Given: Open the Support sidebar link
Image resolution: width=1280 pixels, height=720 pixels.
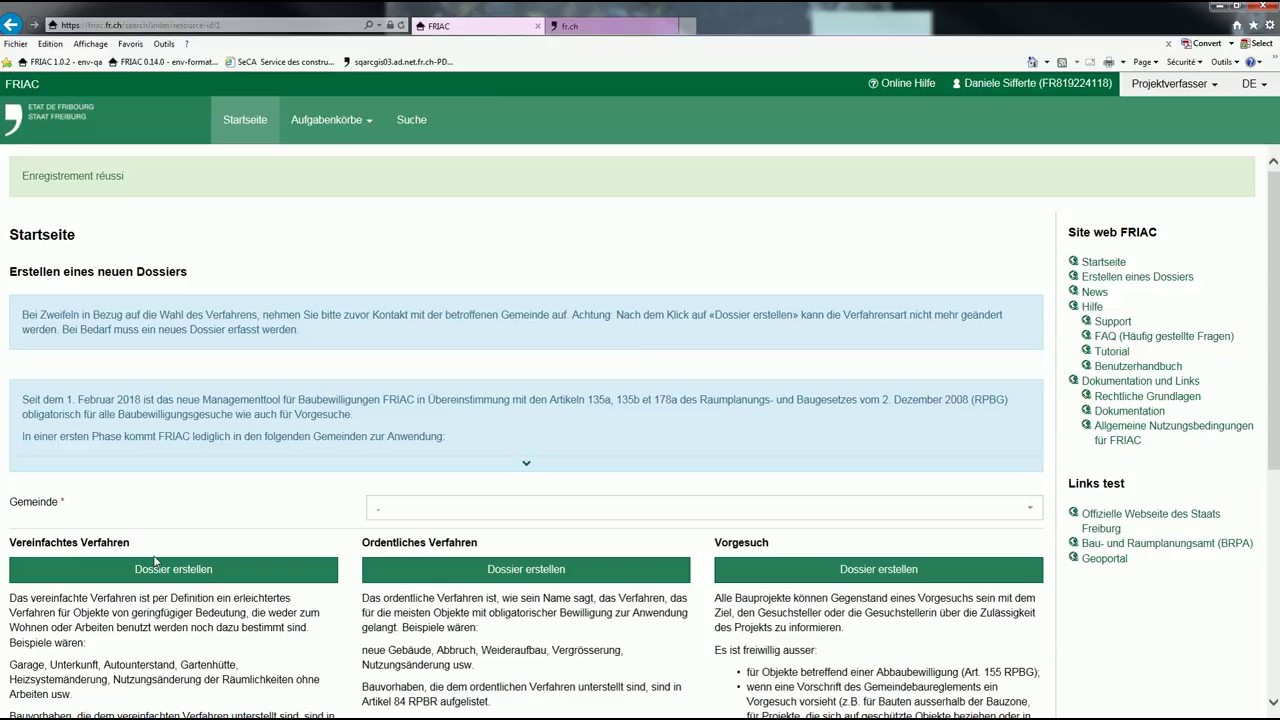Looking at the screenshot, I should click(x=1112, y=322).
